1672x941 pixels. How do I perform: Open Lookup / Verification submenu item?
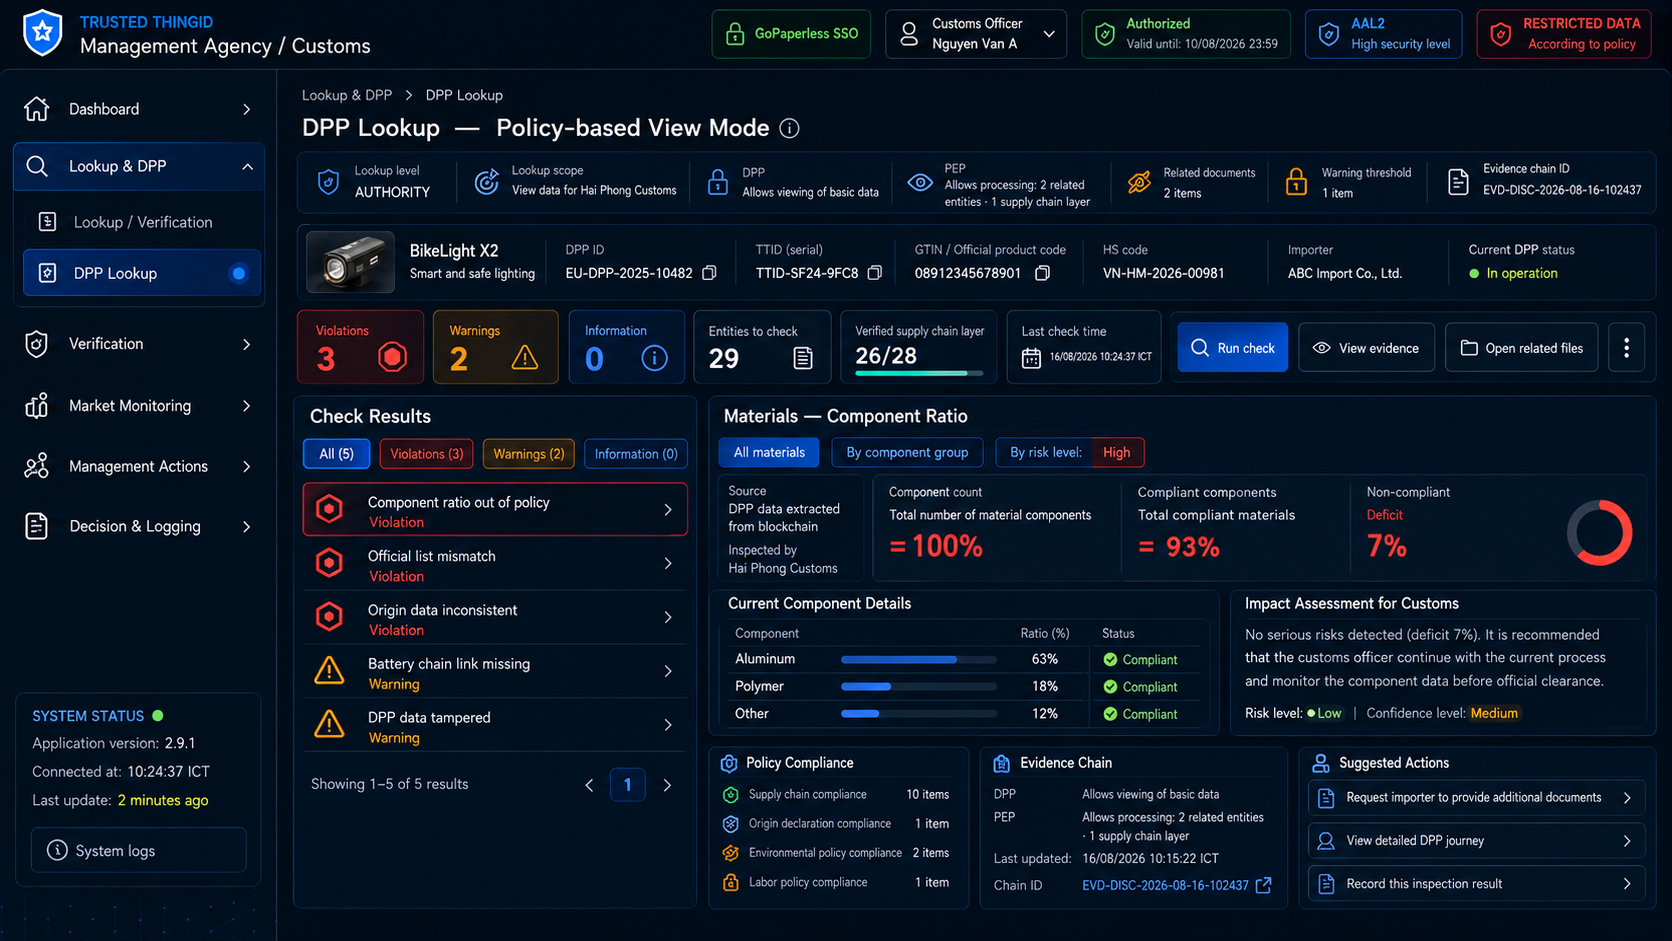[143, 222]
